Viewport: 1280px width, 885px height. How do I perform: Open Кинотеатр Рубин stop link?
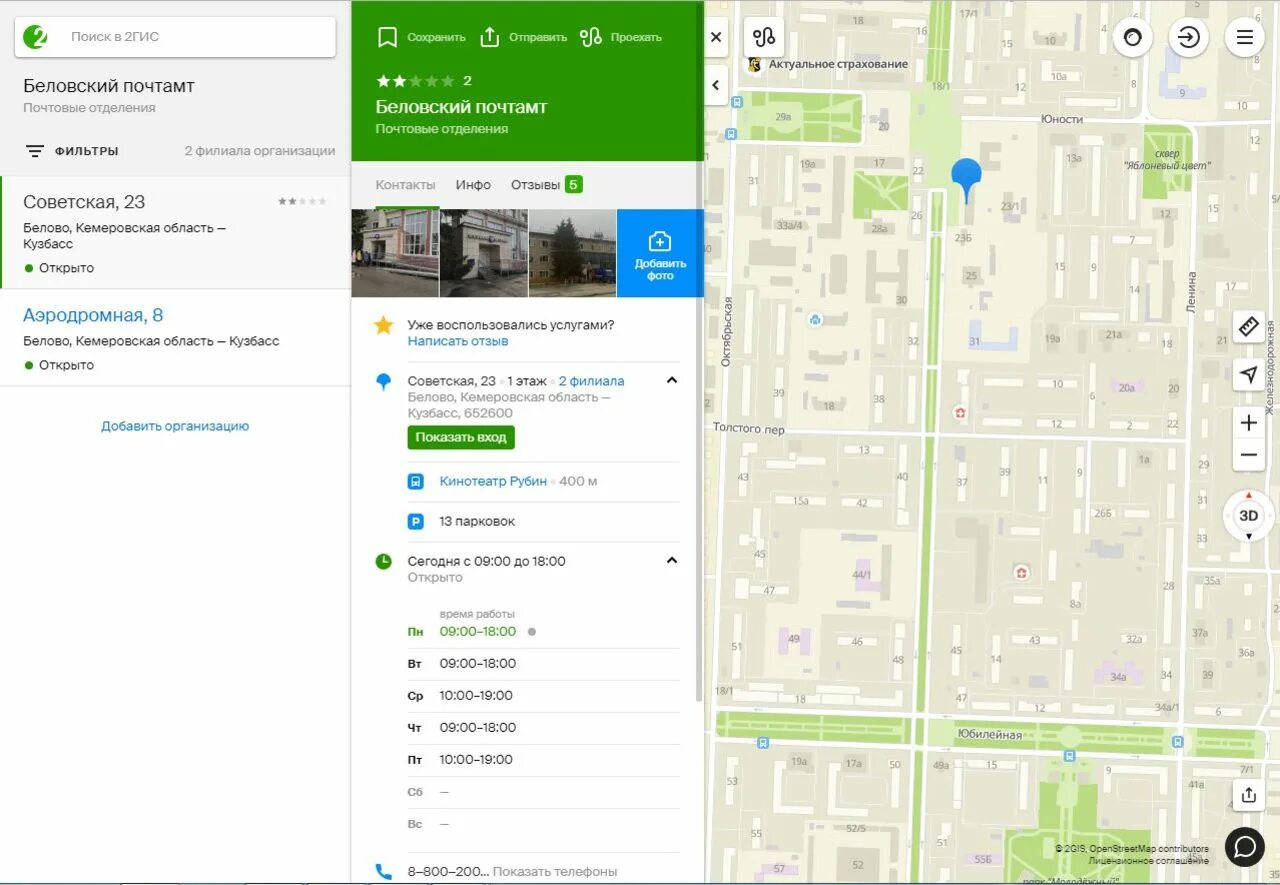tap(493, 481)
